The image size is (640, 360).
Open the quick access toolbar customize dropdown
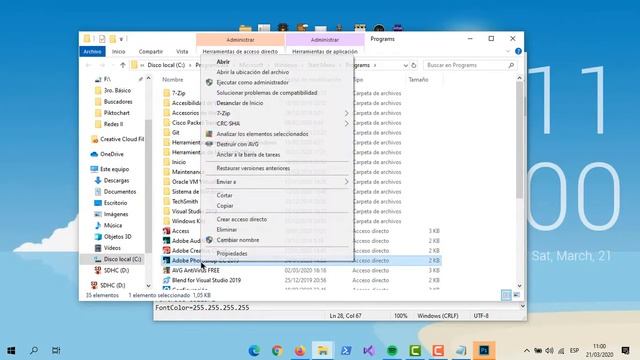tap(121, 39)
